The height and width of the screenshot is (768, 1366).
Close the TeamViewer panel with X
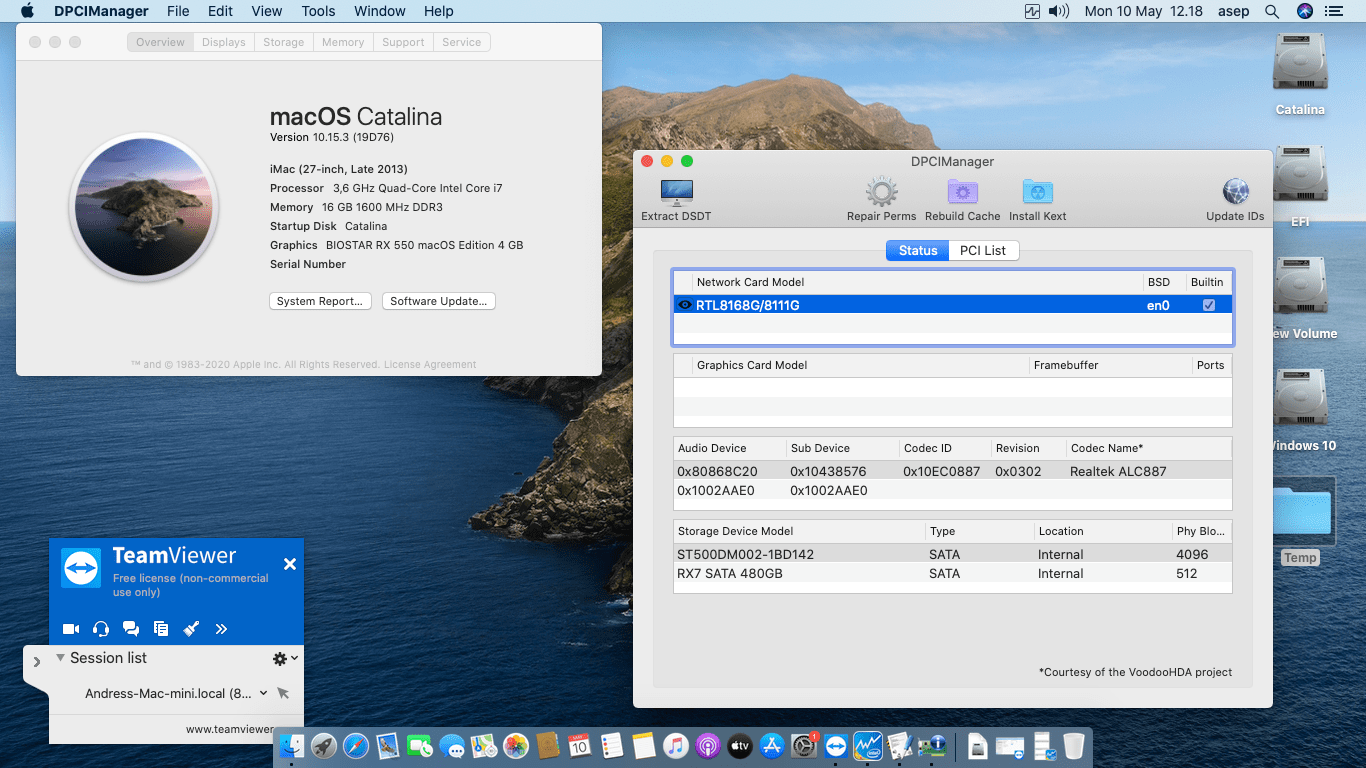(290, 564)
